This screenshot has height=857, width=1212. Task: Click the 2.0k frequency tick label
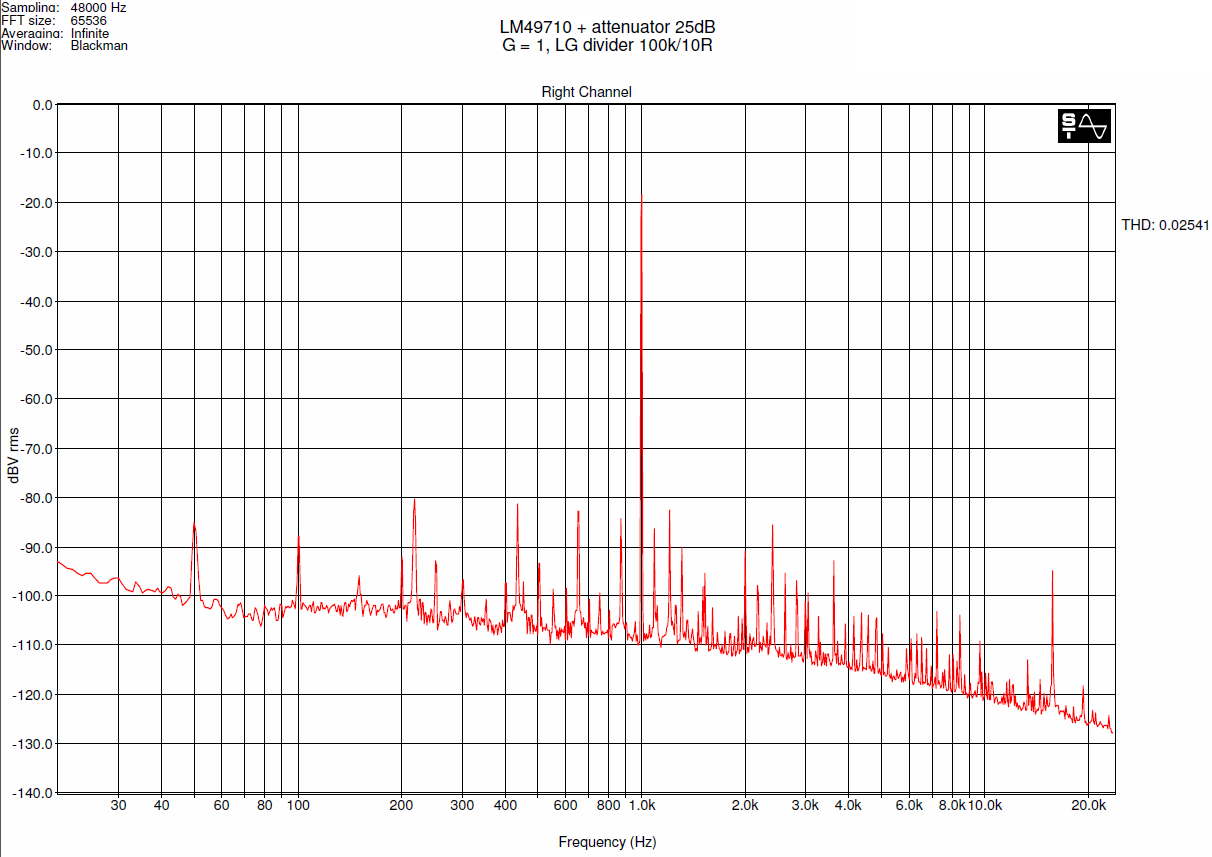745,805
